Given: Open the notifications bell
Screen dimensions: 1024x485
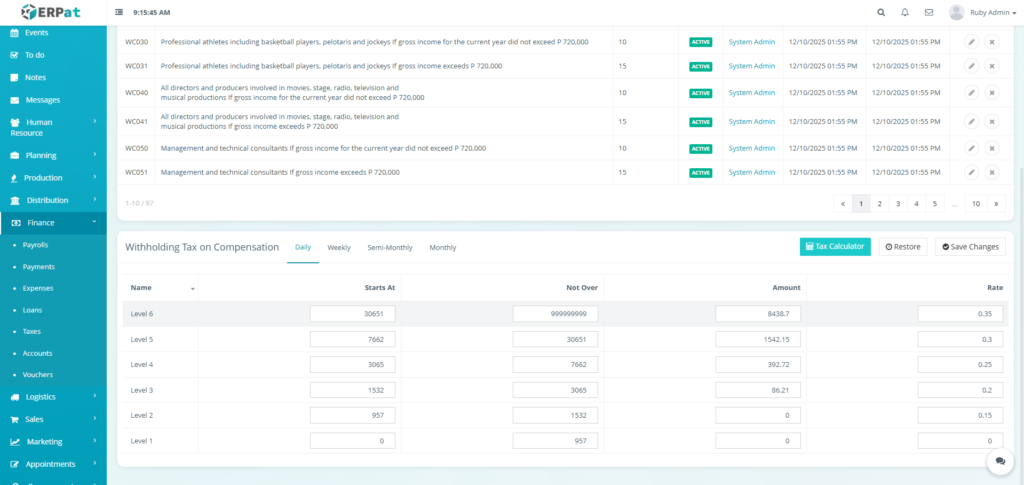Looking at the screenshot, I should point(905,12).
